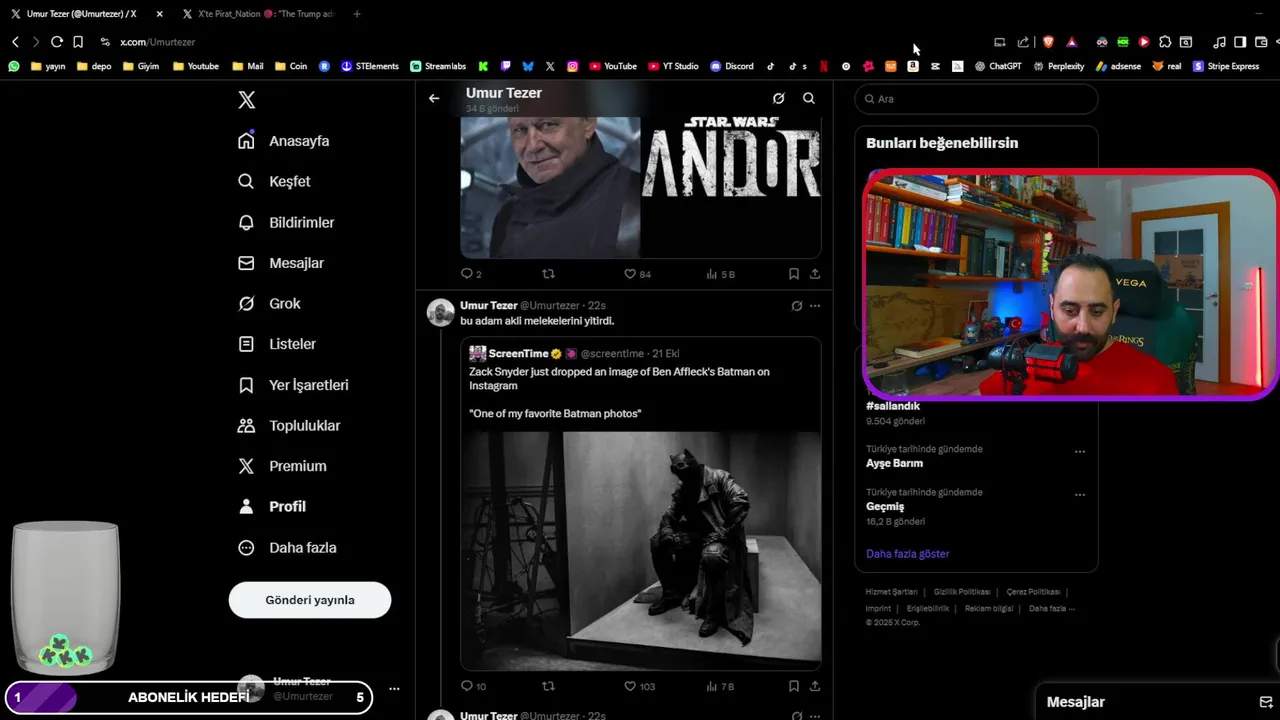Share the Andor image post
Viewport: 1280px width, 720px height.
(x=815, y=274)
